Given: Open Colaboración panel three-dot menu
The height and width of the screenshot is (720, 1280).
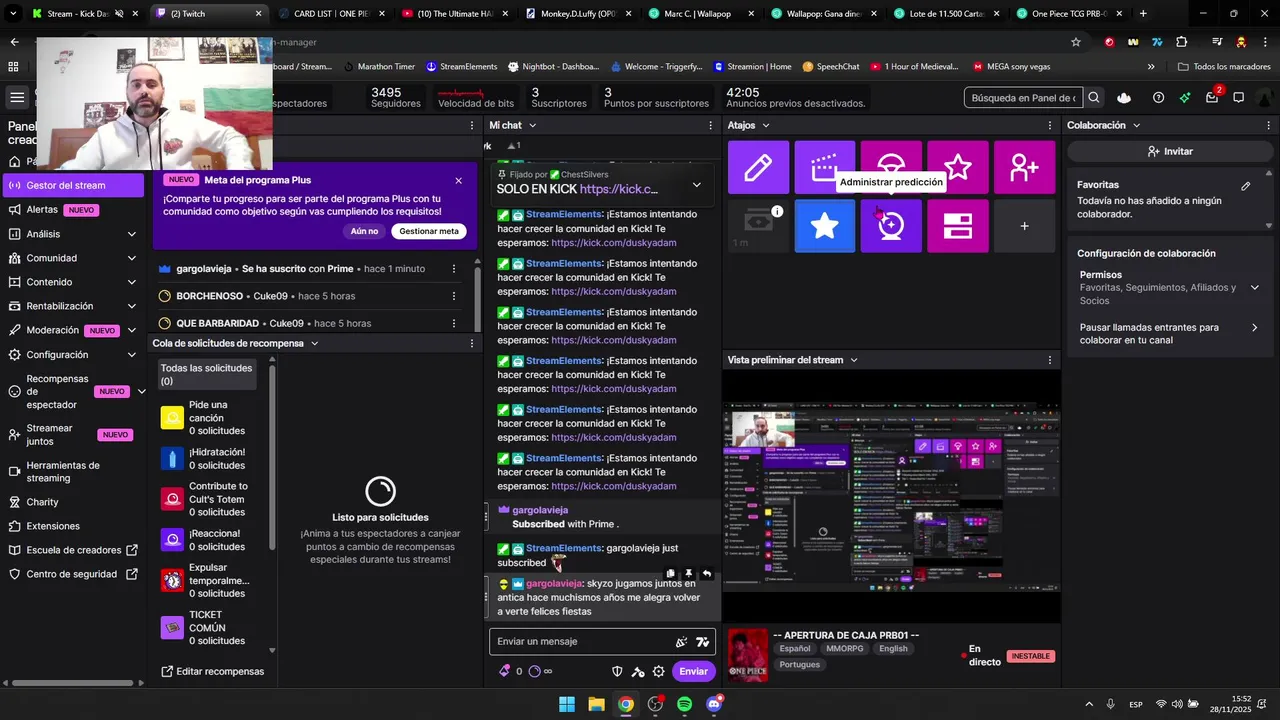Looking at the screenshot, I should [x=1268, y=126].
